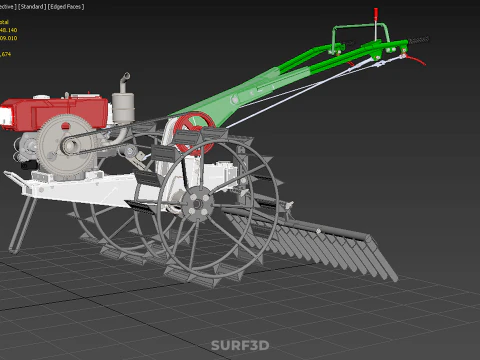Select the red-tipped lever on handlebar
The height and width of the screenshot is (360, 480).
[376, 24]
